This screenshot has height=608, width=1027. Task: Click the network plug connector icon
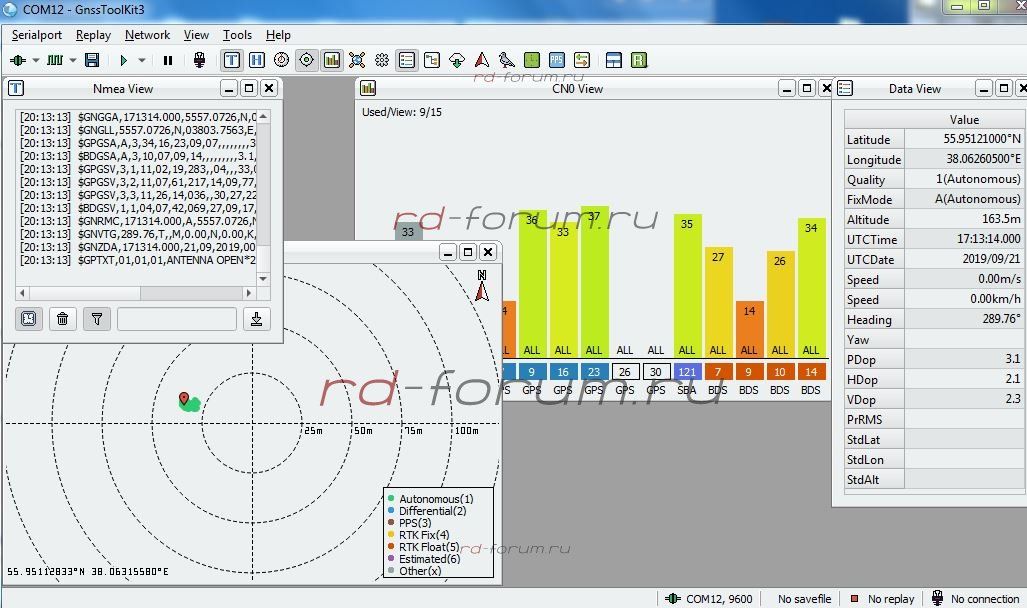(200, 60)
